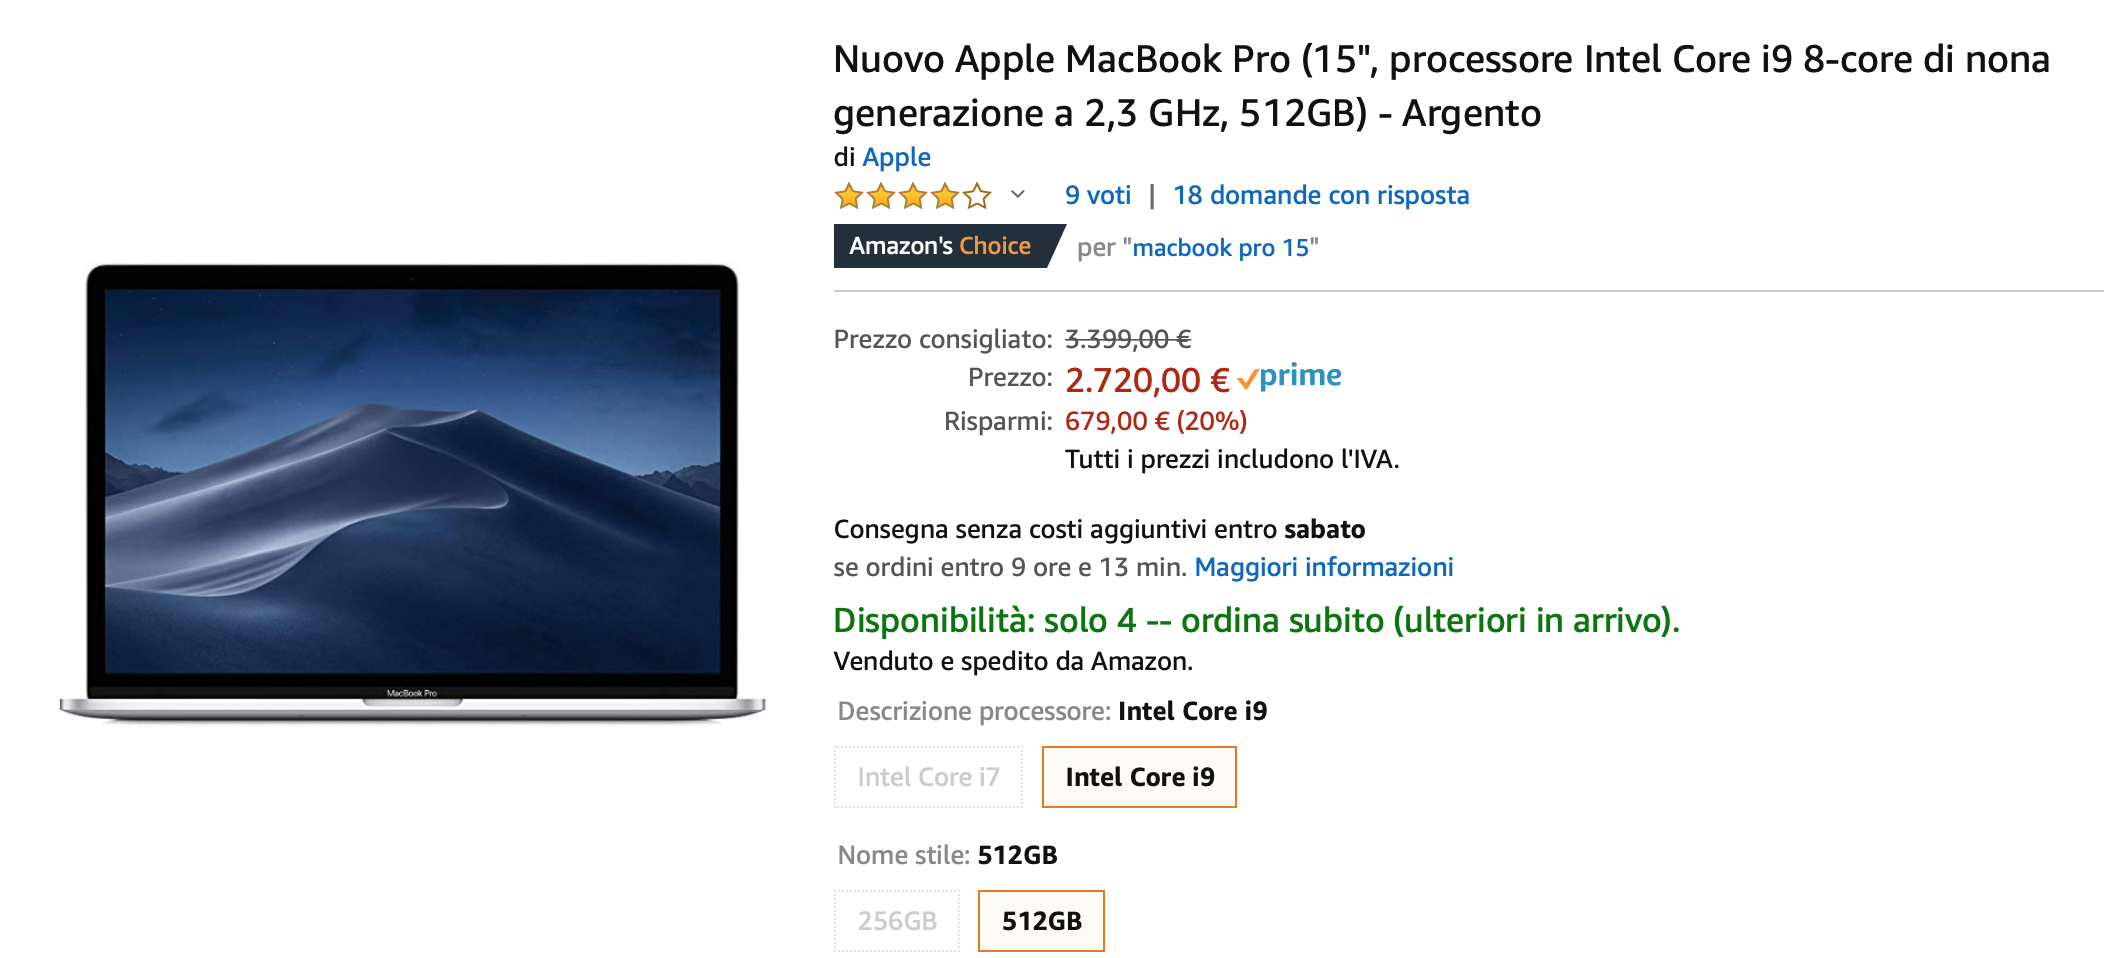Expand the ratings breakdown chevron
This screenshot has height=958, width=2112.
(x=1018, y=195)
